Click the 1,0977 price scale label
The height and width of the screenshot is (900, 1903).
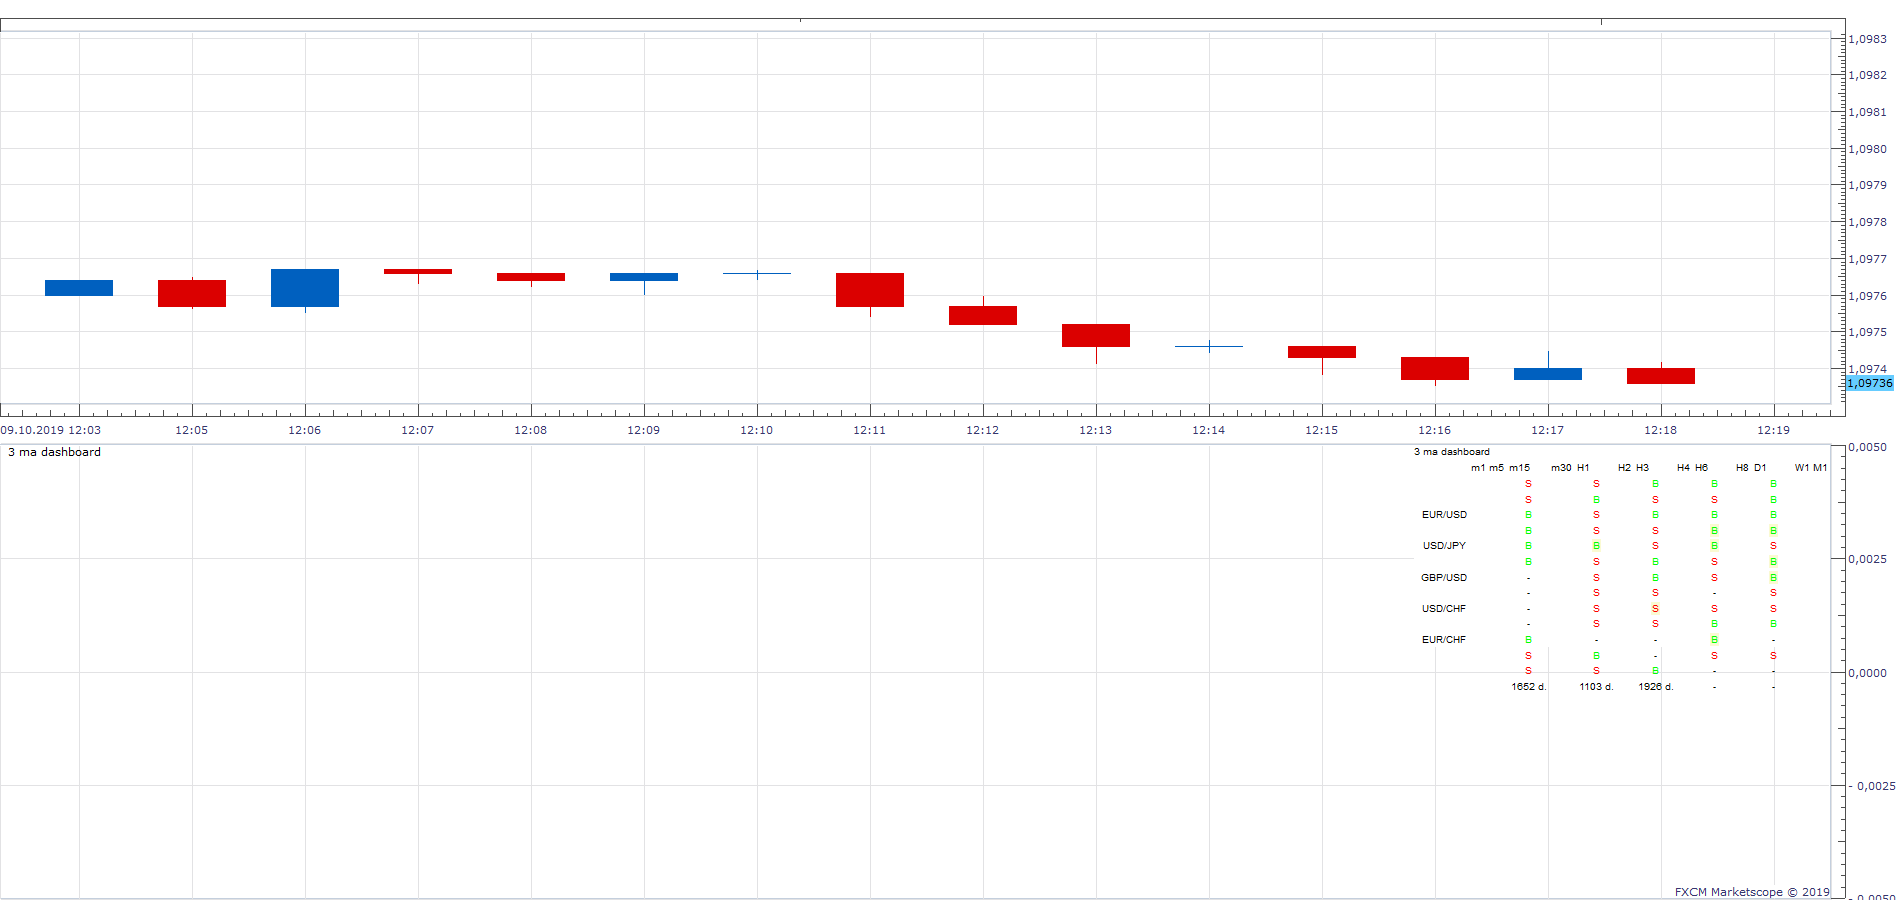[1868, 259]
